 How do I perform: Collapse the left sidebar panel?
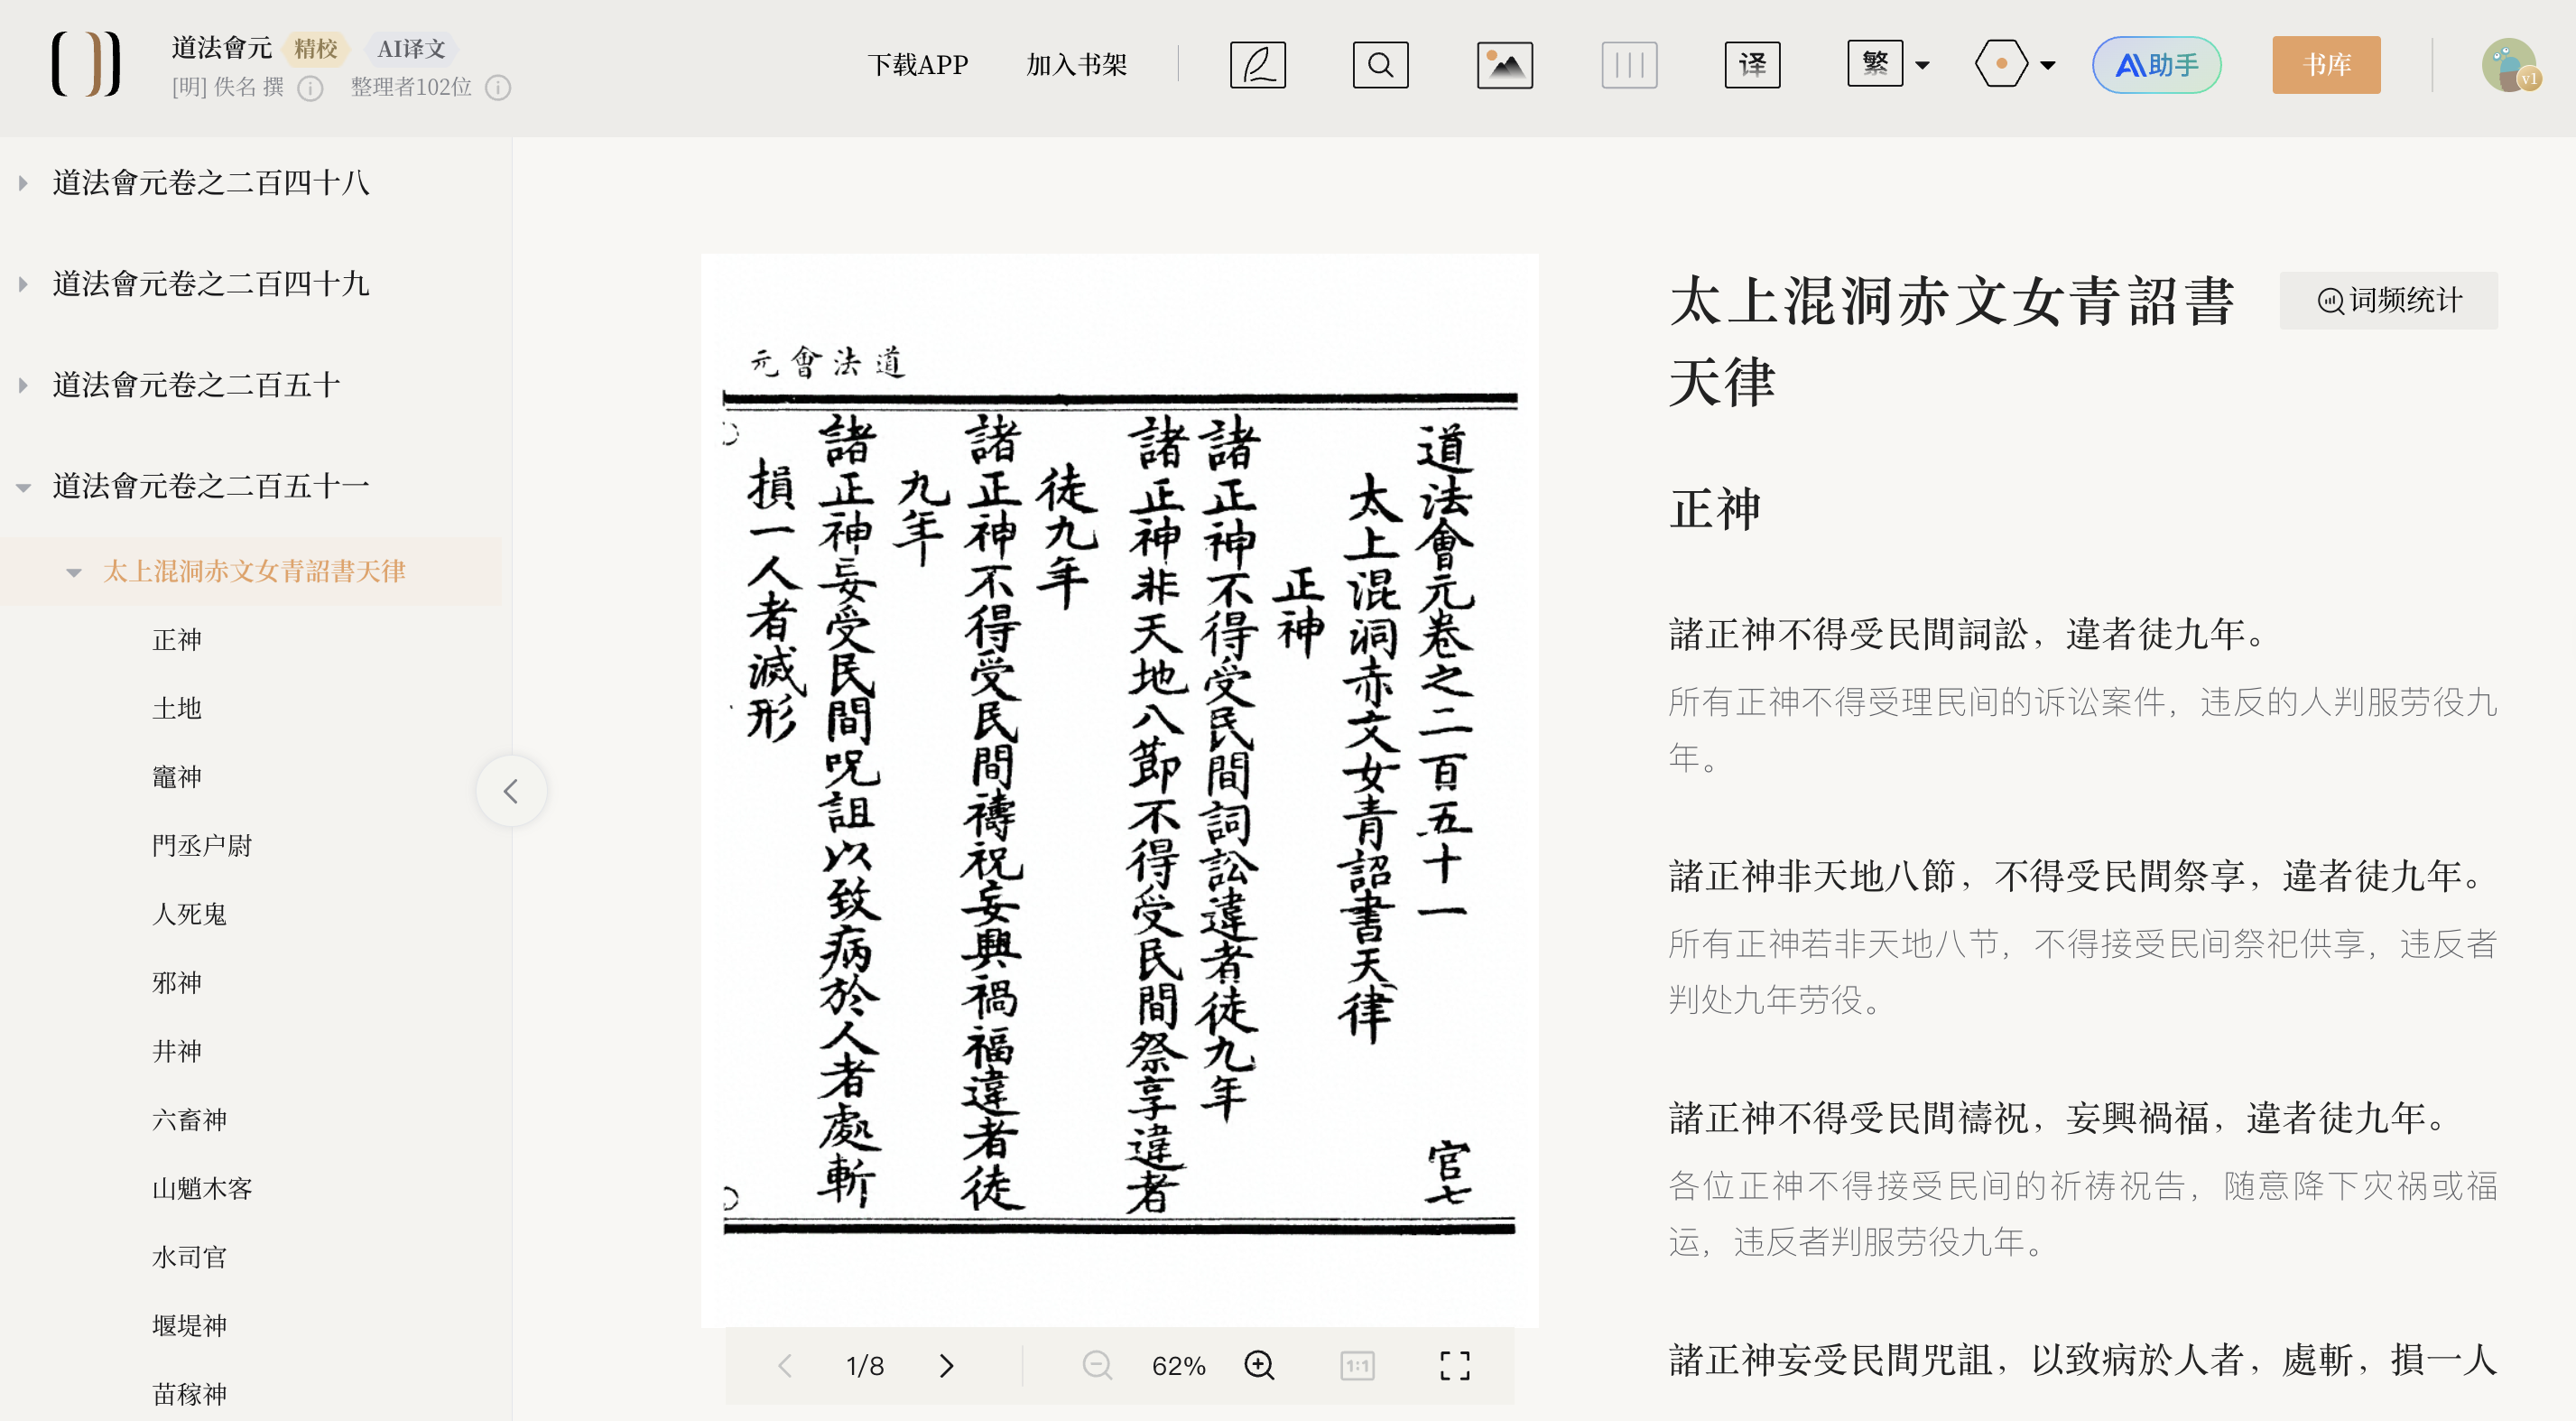[511, 791]
